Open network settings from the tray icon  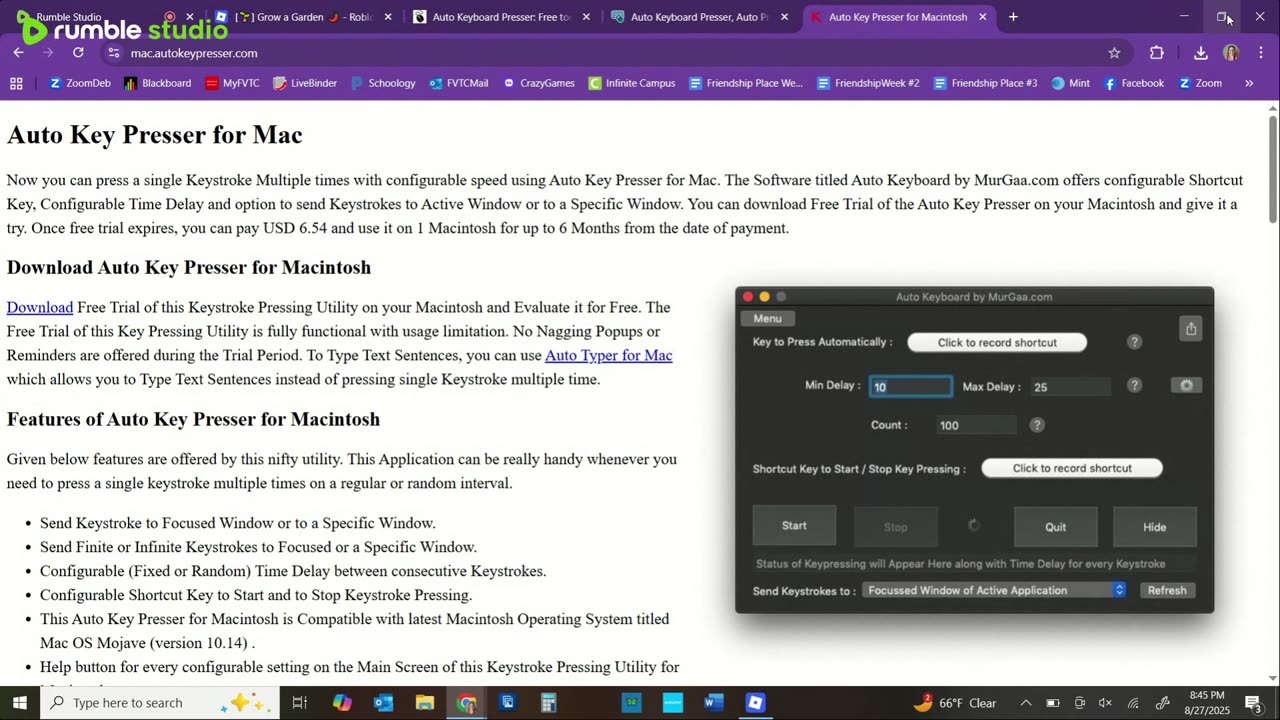tap(1133, 703)
